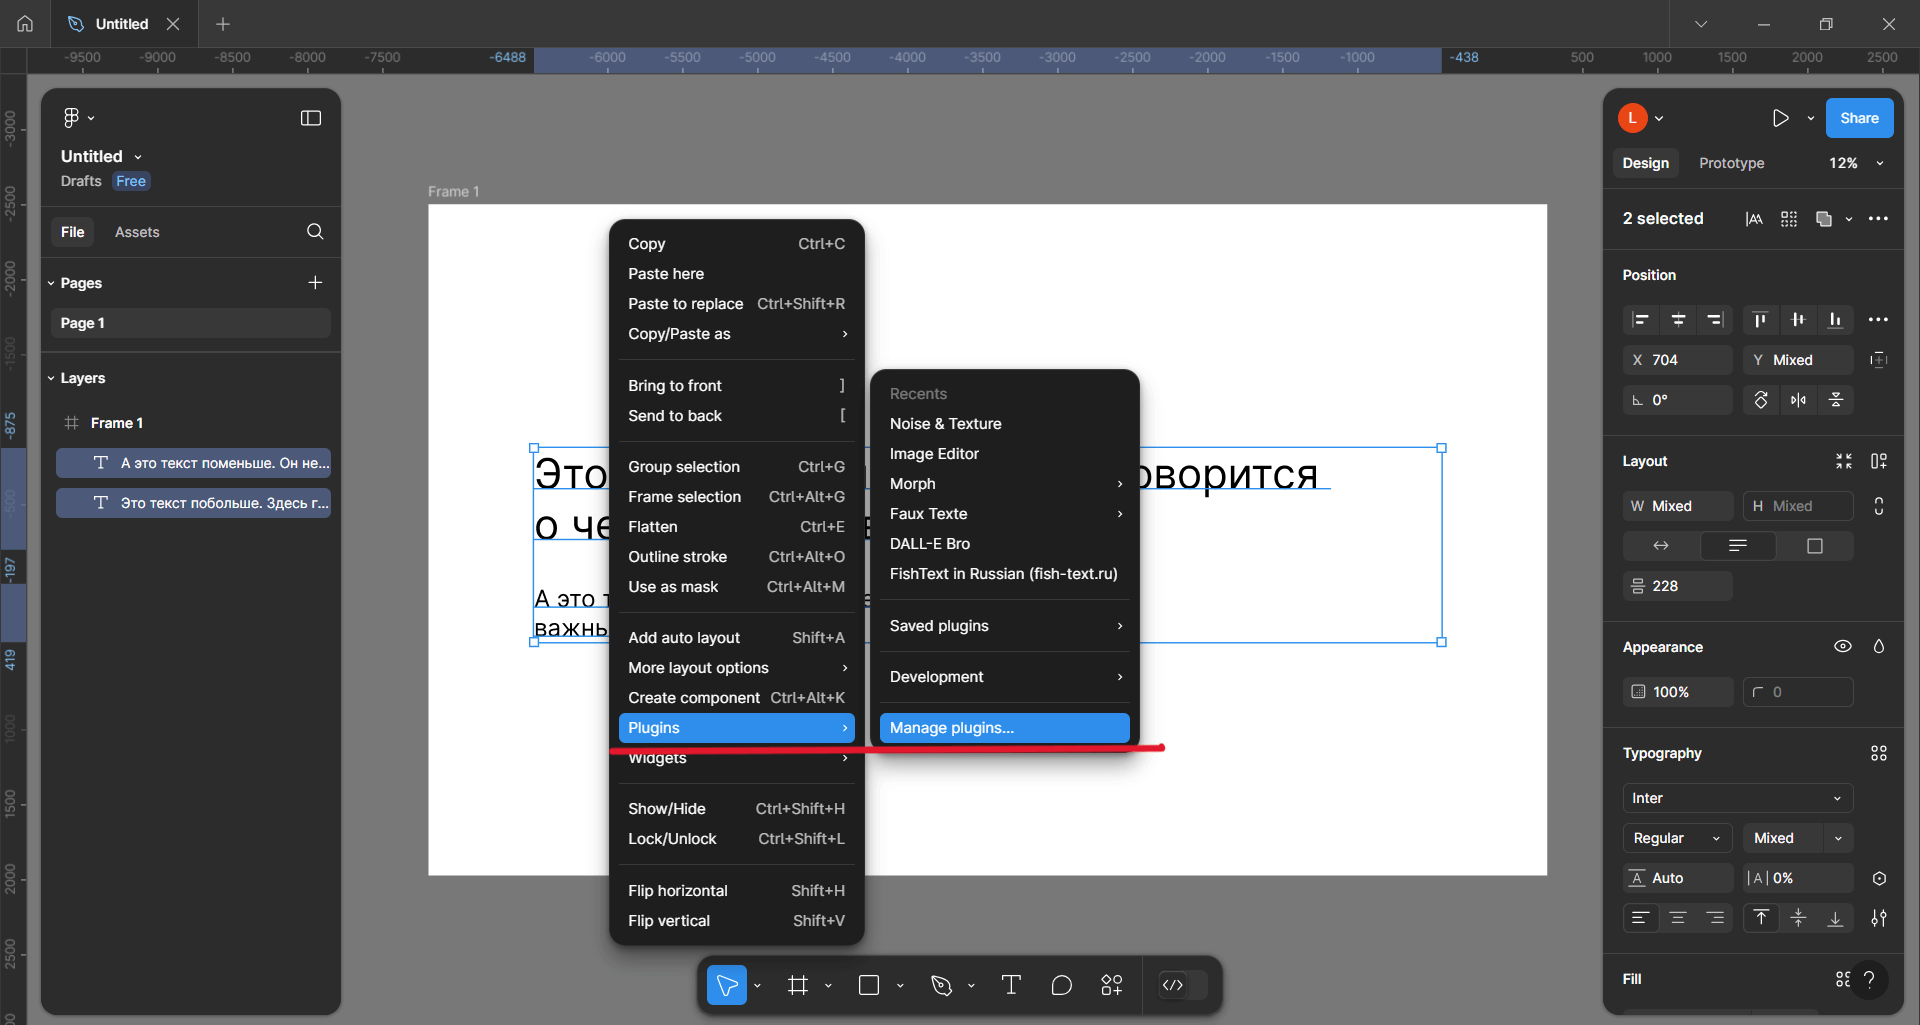Set text vertical align top
Image resolution: width=1920 pixels, height=1025 pixels.
[1761, 918]
